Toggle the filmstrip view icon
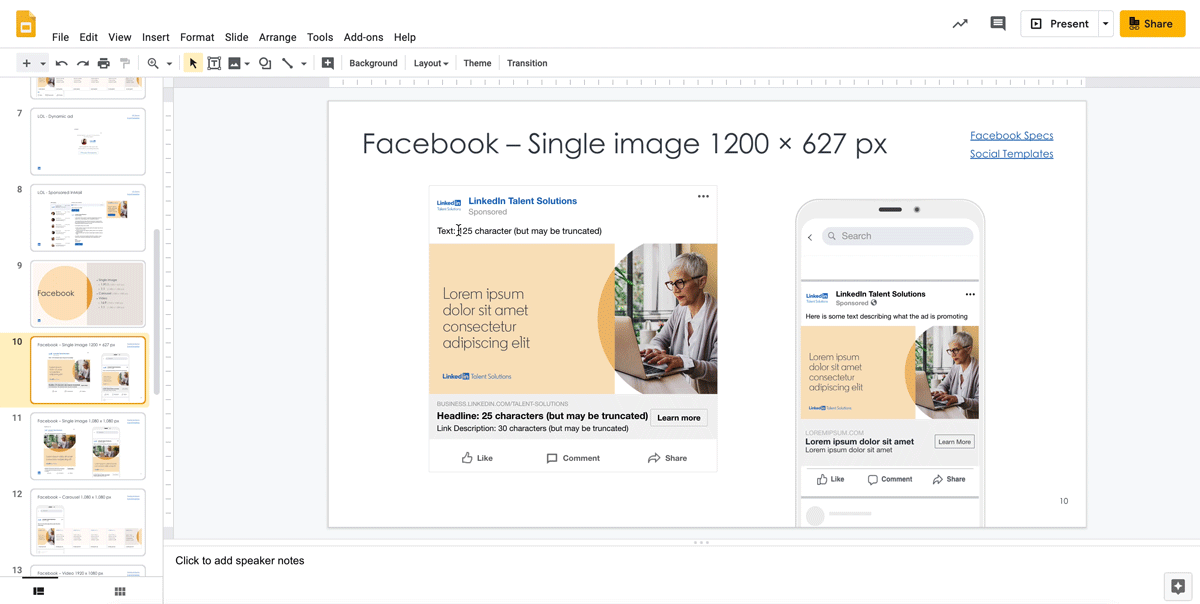Screen dimensions: 1200x604 [x=39, y=591]
